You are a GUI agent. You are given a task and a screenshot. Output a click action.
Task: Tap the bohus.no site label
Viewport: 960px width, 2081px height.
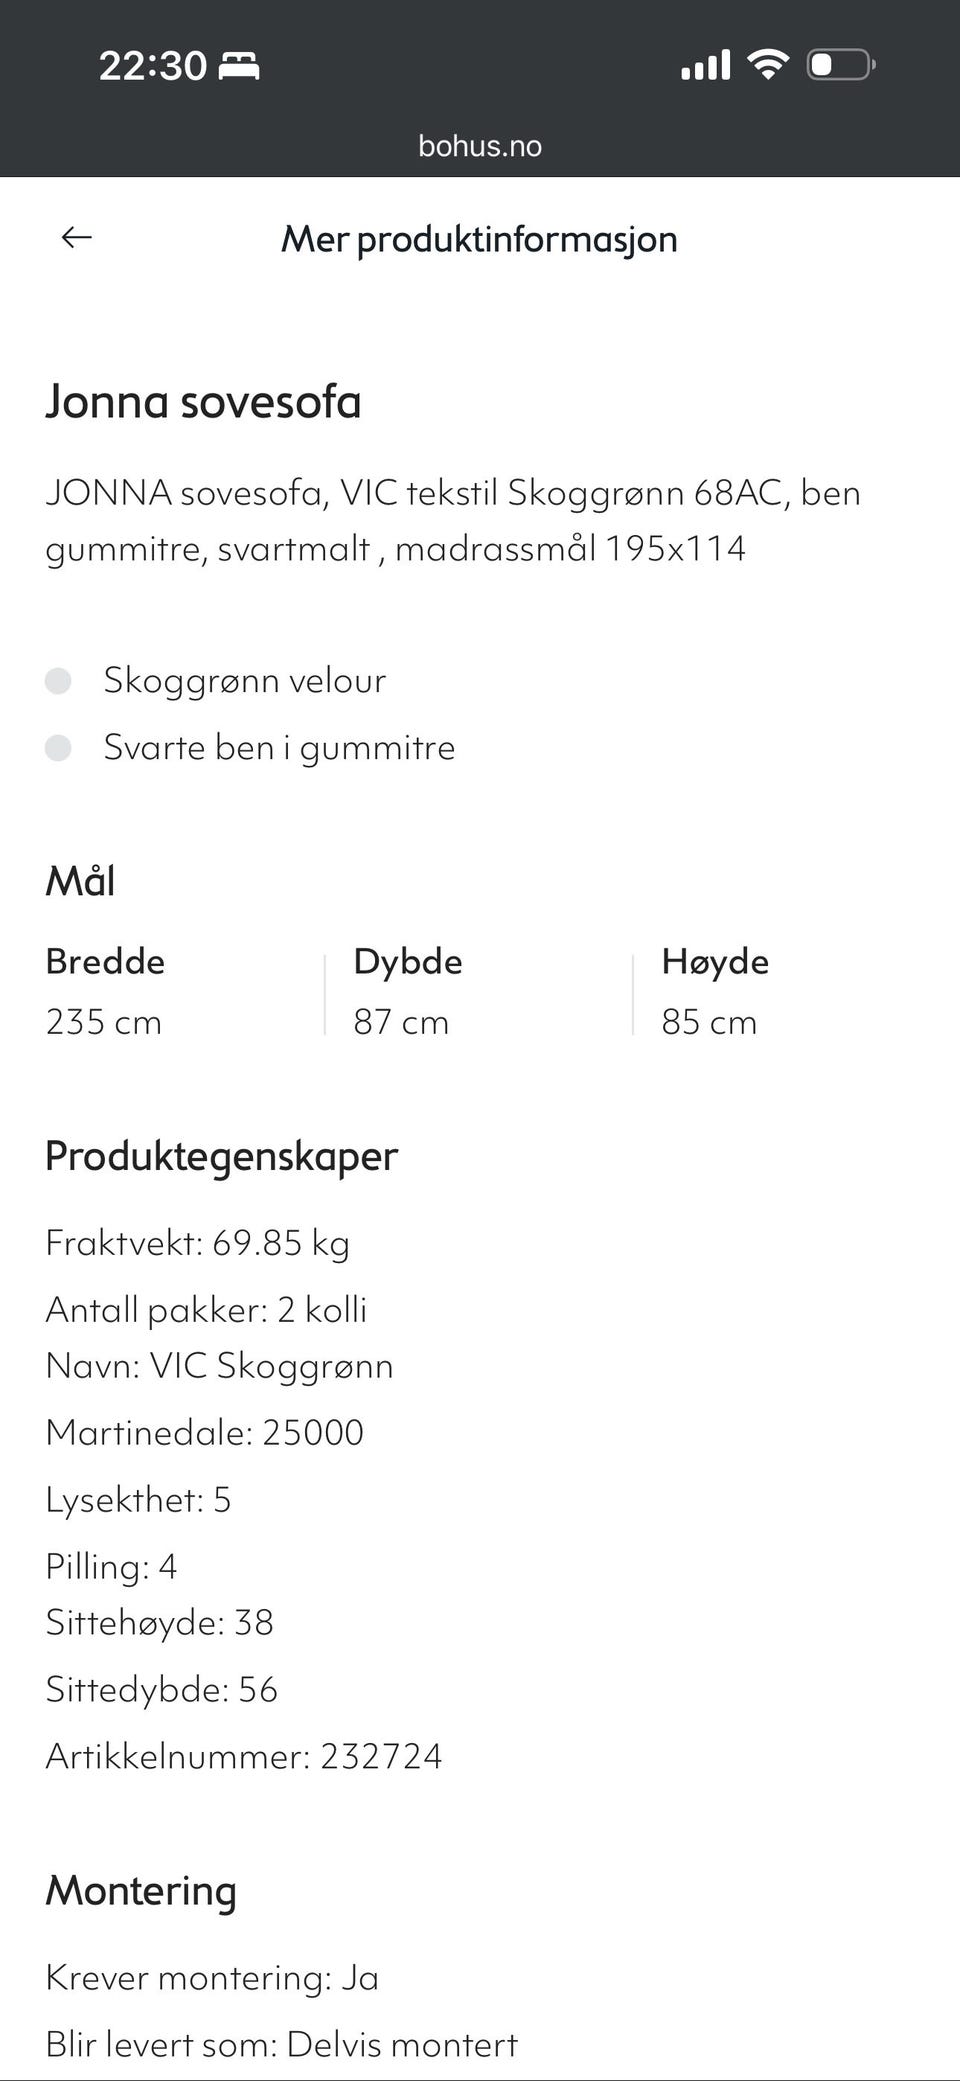[x=479, y=146]
